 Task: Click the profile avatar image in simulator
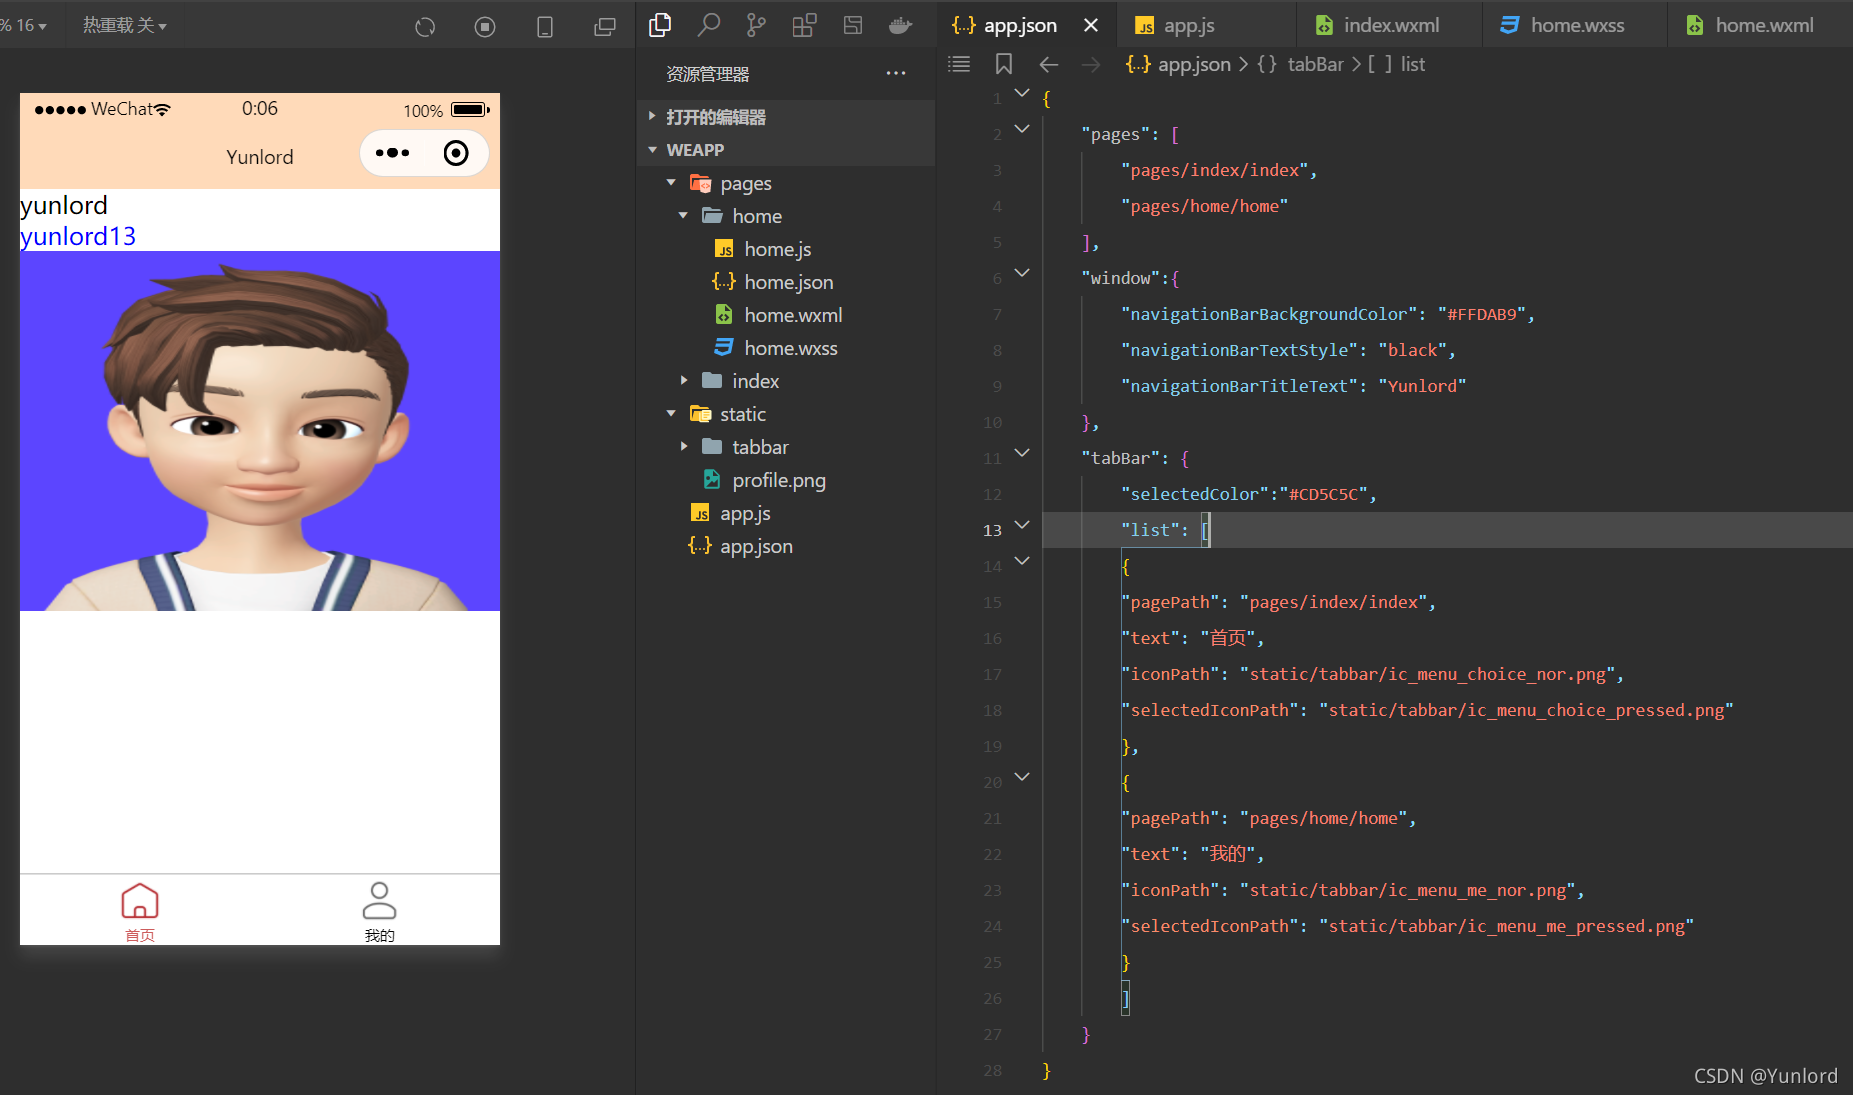point(260,431)
